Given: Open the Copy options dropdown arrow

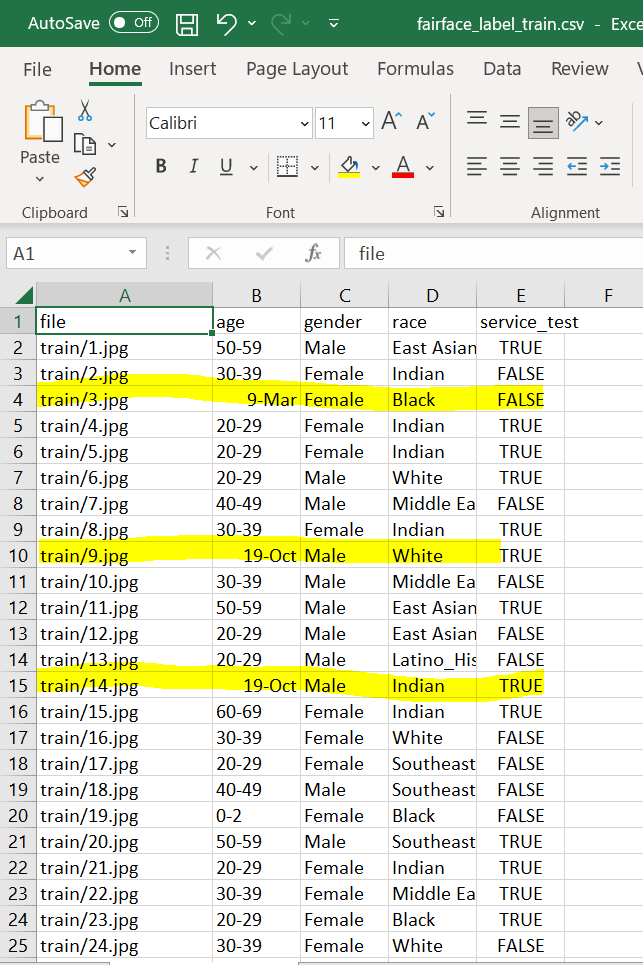Looking at the screenshot, I should coord(112,145).
